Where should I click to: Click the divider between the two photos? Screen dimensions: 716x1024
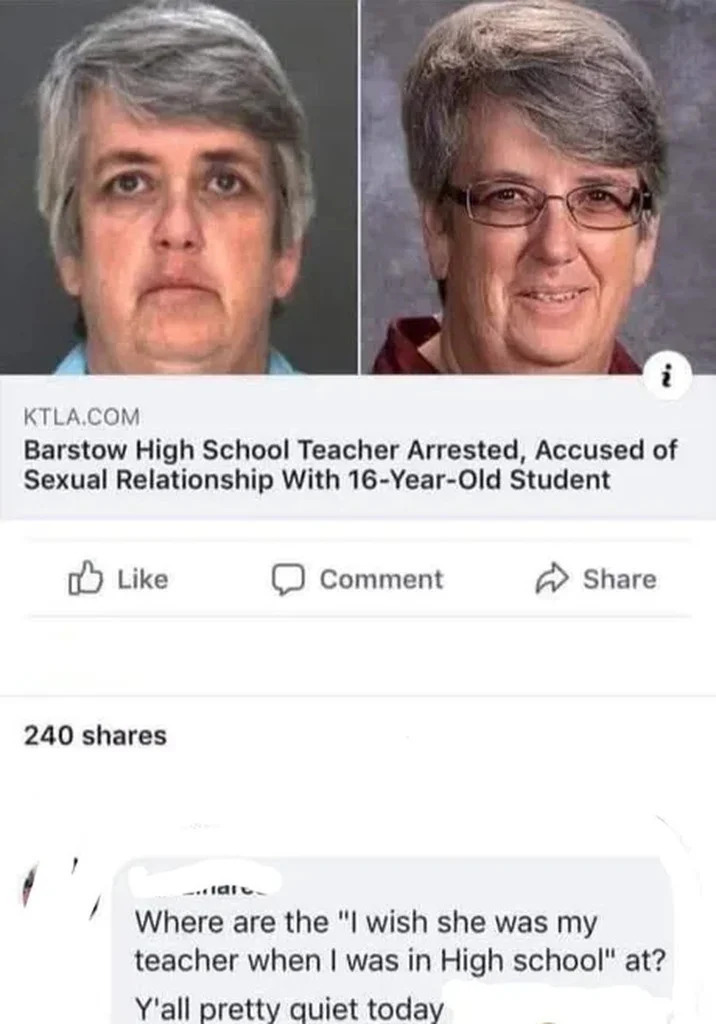pos(358,187)
